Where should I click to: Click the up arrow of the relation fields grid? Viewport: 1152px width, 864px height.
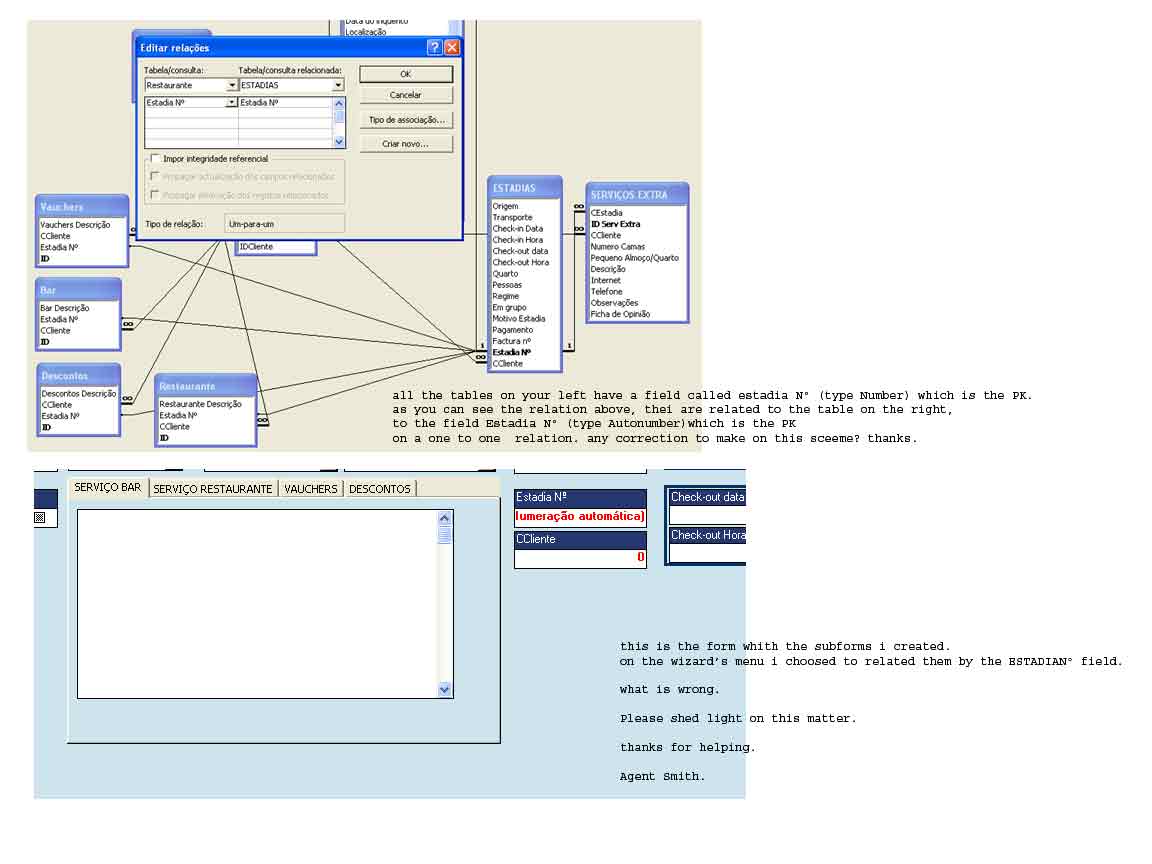(339, 104)
